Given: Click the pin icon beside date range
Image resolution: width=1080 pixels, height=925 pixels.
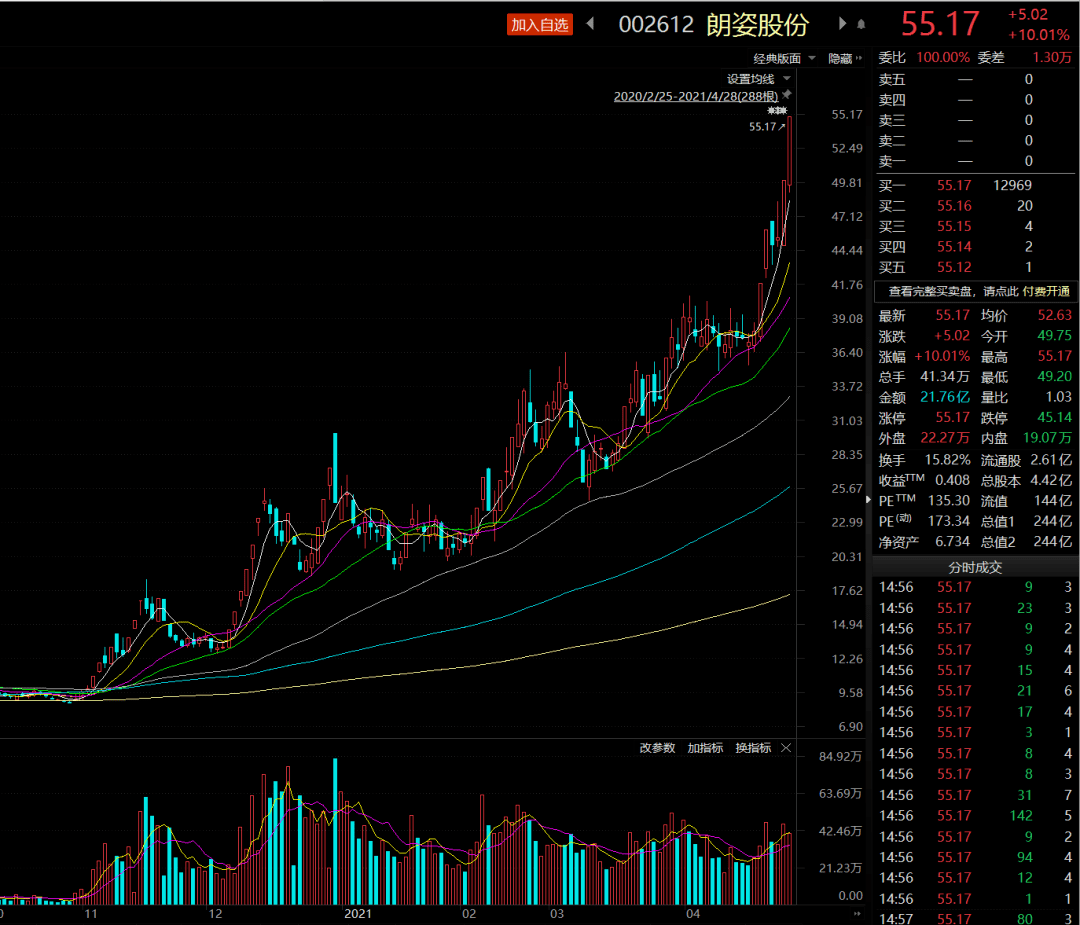Looking at the screenshot, I should [787, 94].
